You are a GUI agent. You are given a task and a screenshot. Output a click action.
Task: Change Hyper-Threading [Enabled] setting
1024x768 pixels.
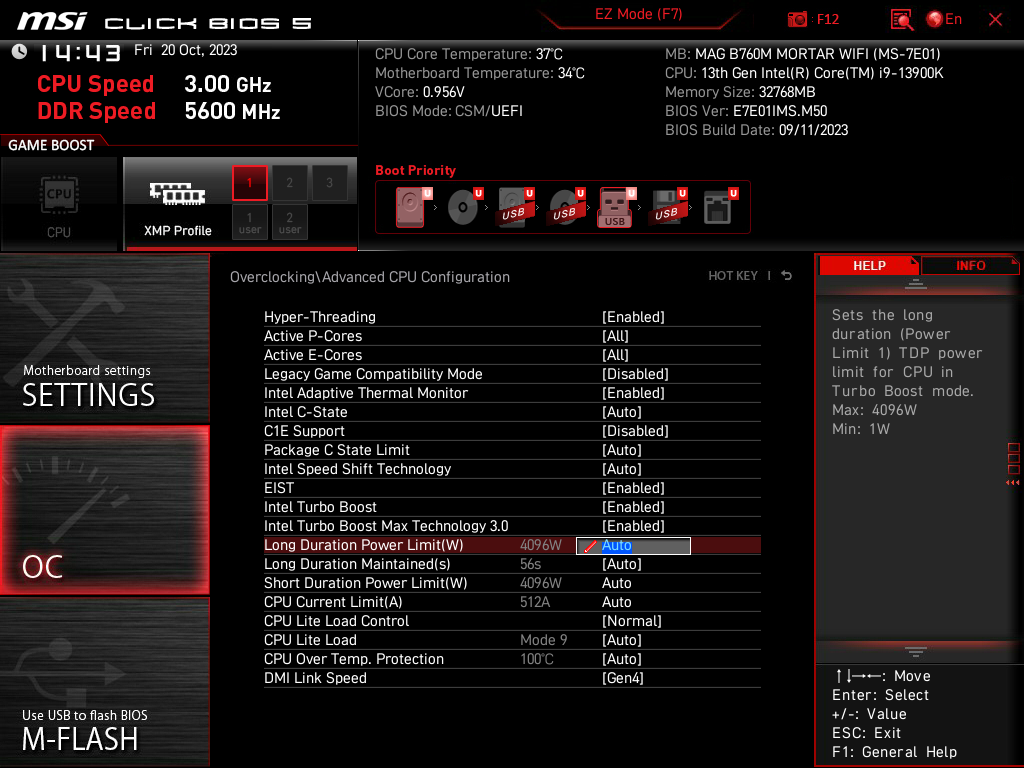[633, 317]
